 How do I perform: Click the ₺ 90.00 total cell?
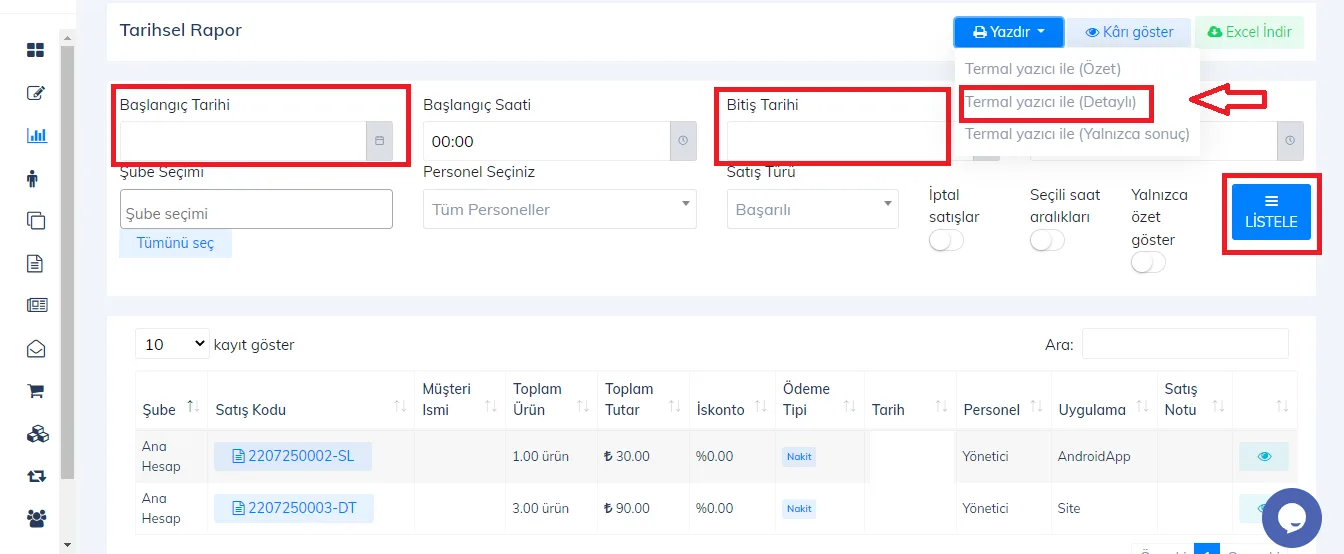(643, 508)
